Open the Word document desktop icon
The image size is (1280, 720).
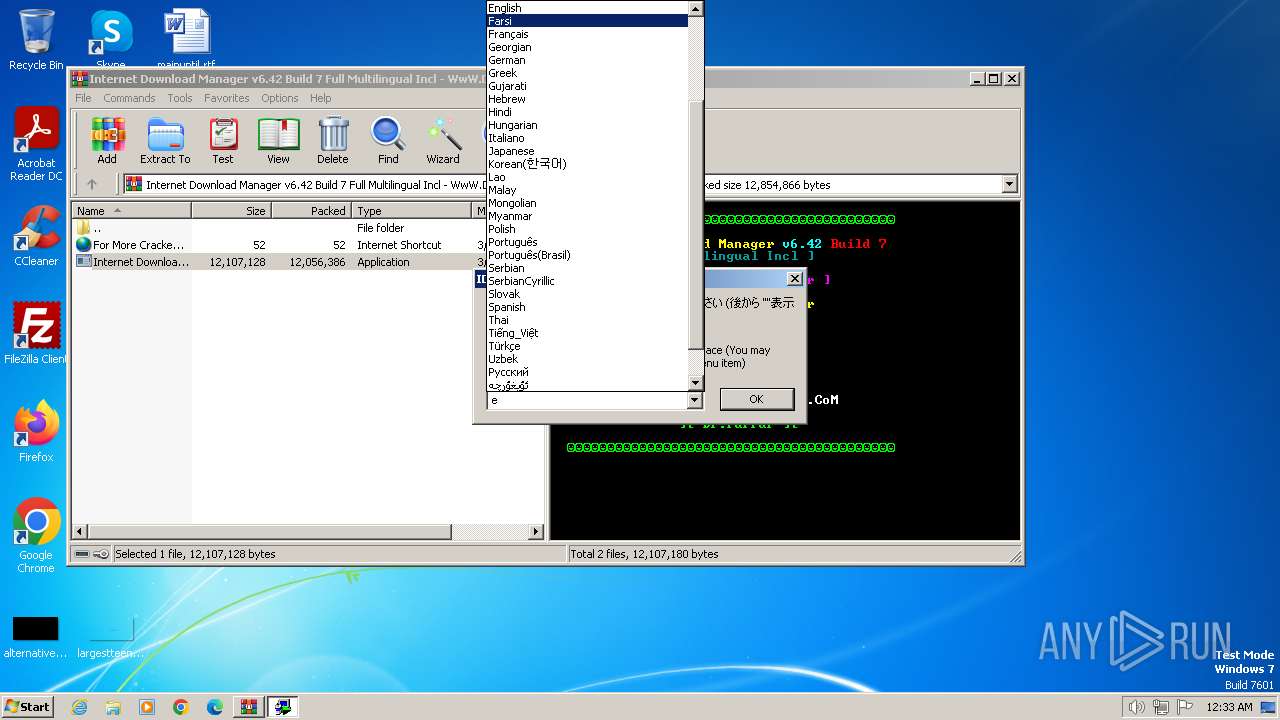pyautogui.click(x=186, y=39)
